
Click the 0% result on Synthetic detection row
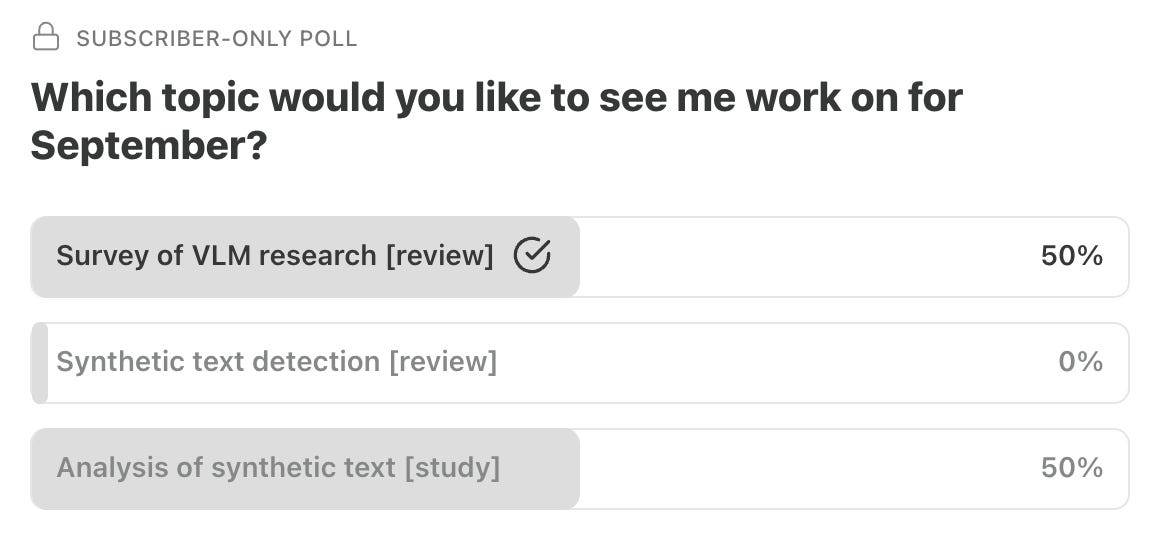pyautogui.click(x=1080, y=362)
